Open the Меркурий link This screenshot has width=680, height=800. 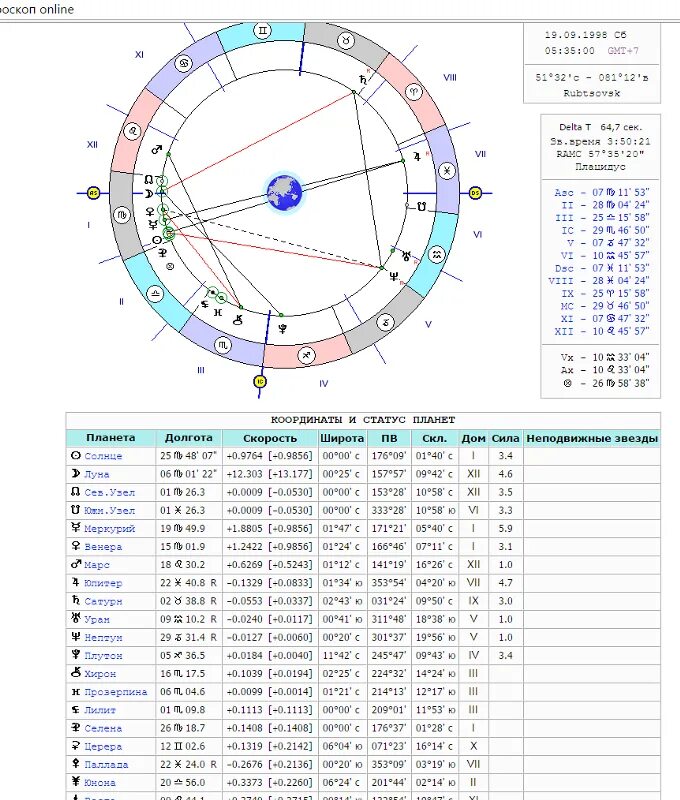110,529
